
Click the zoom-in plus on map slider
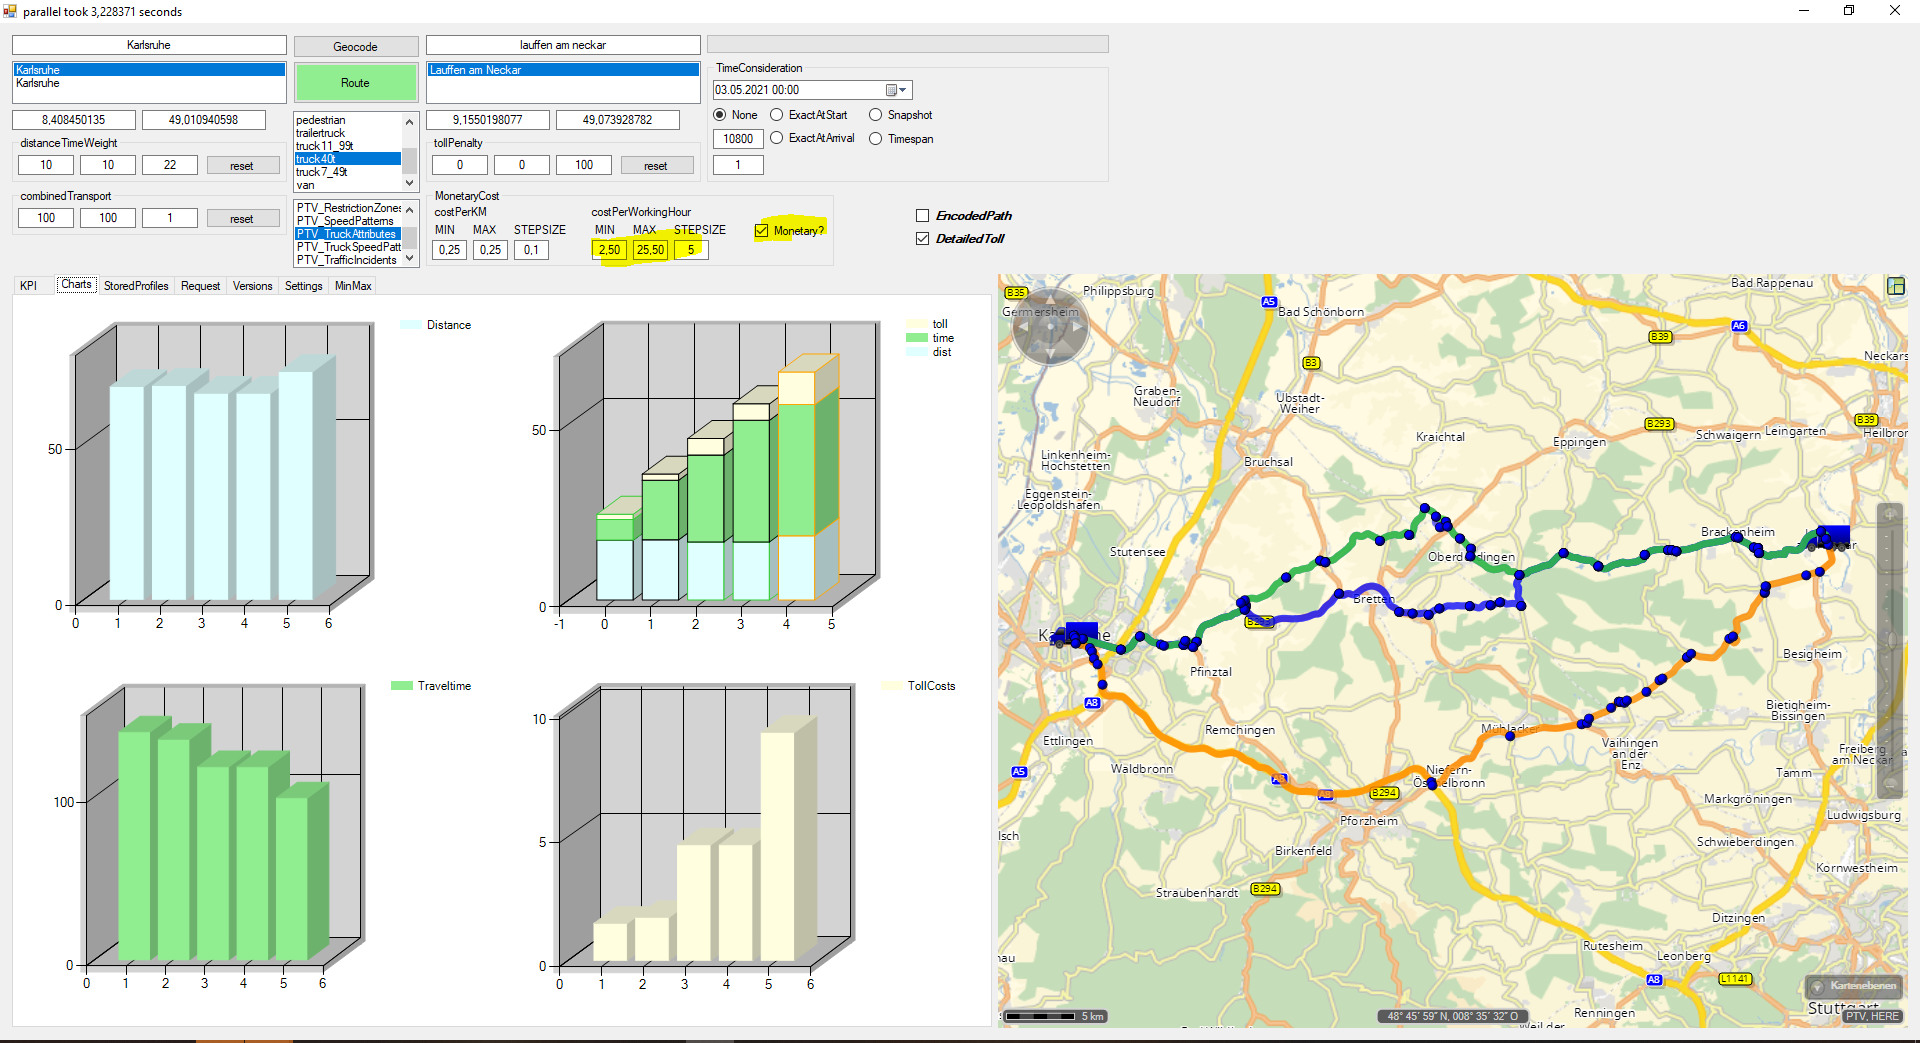pos(1890,515)
